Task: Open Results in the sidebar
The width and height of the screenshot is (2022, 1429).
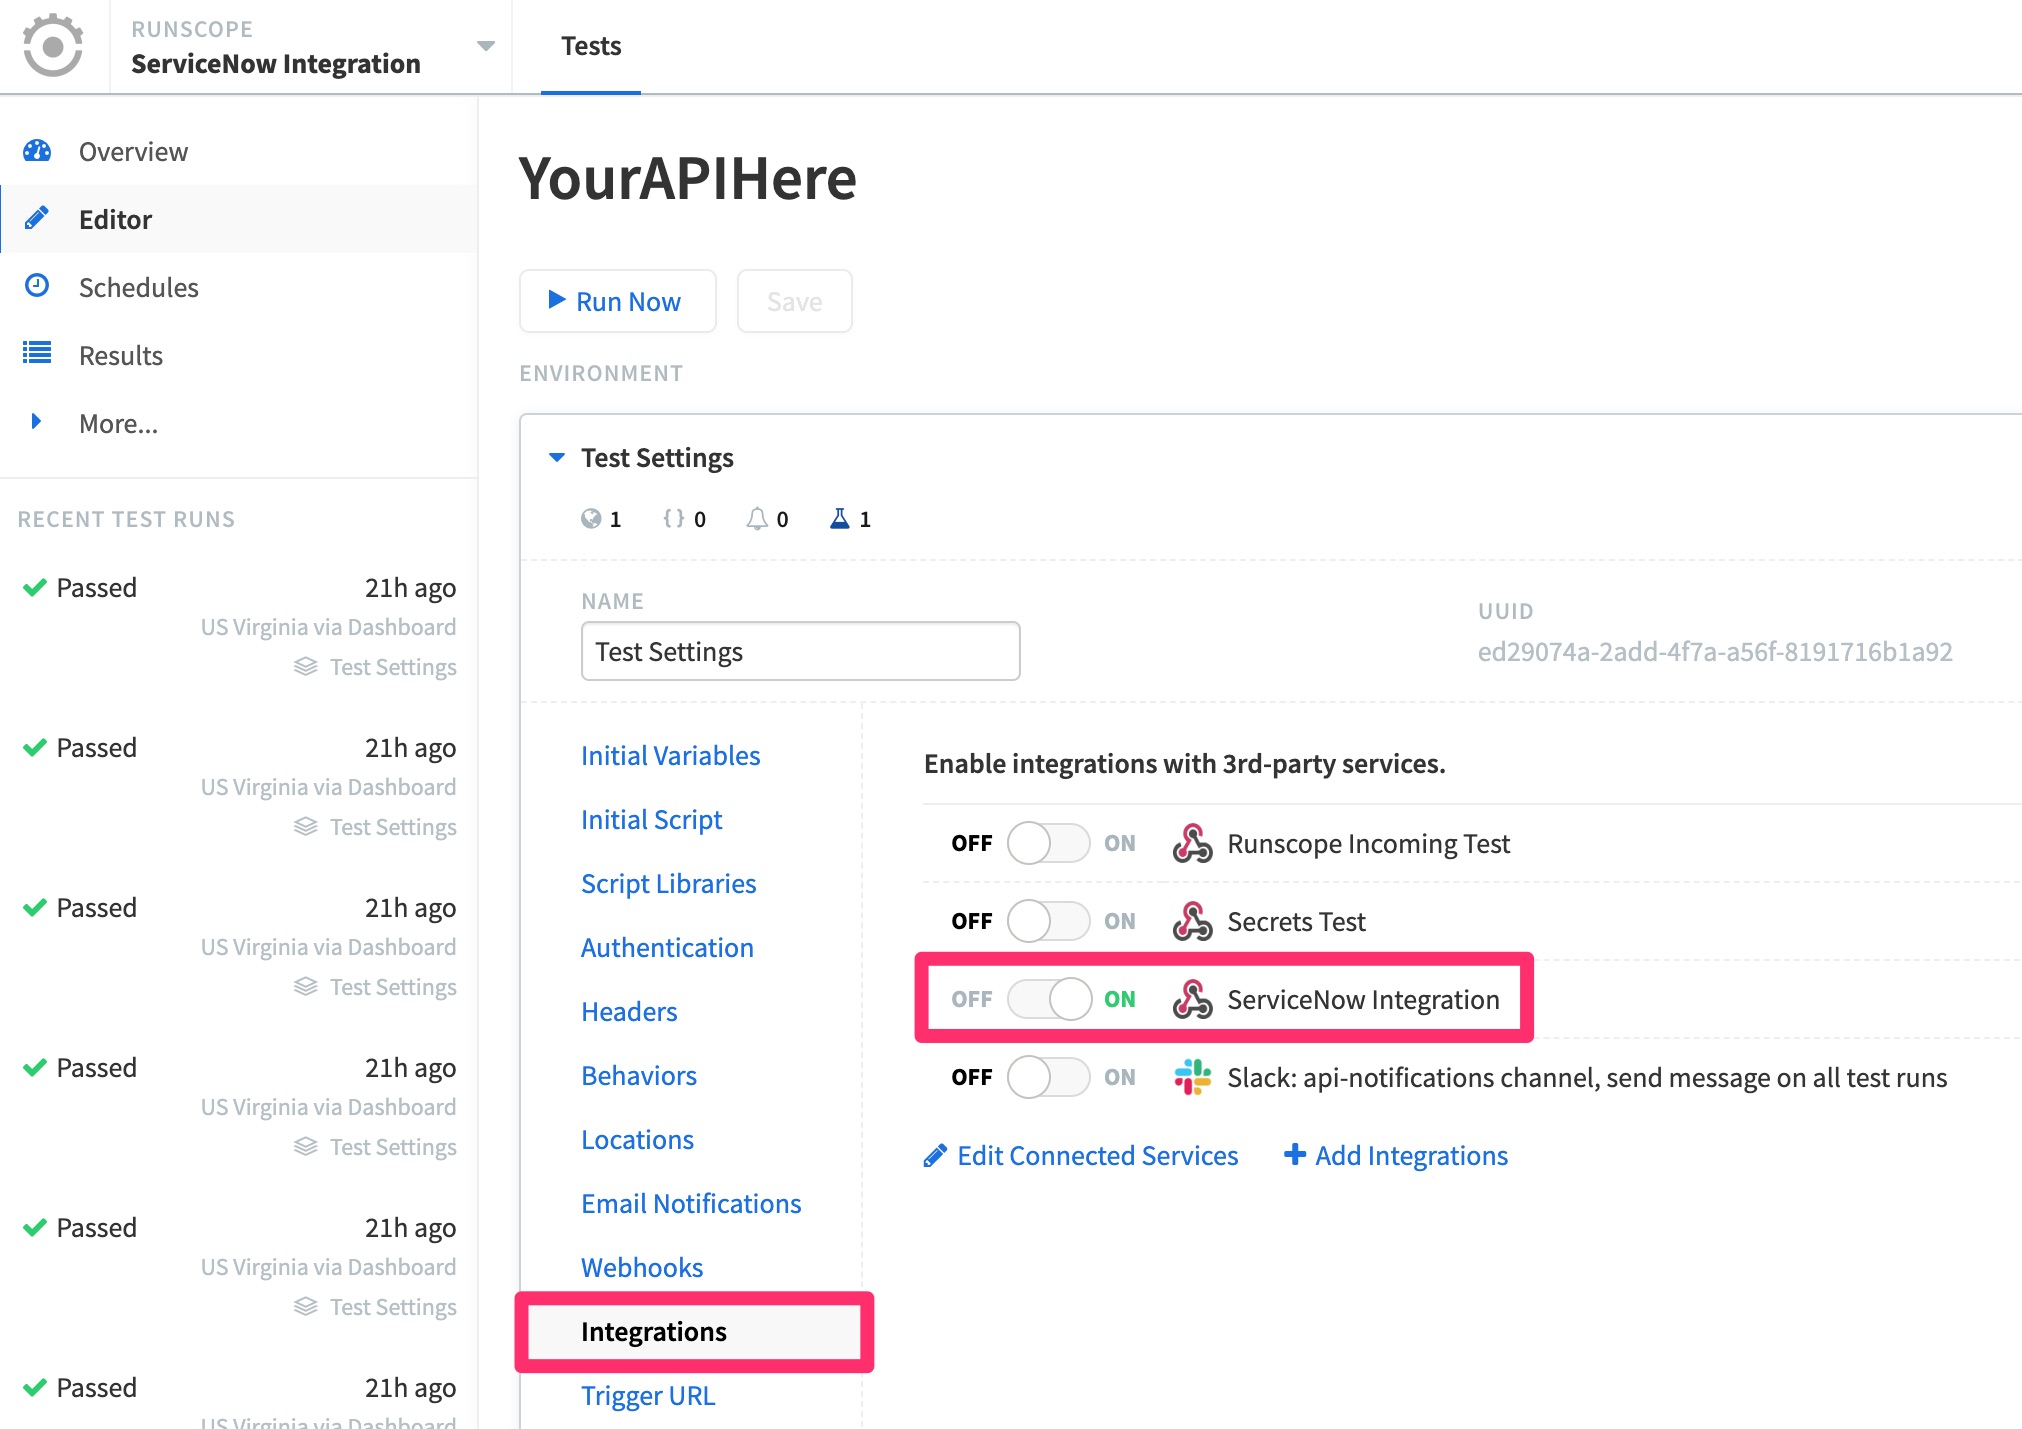Action: pyautogui.click(x=121, y=355)
